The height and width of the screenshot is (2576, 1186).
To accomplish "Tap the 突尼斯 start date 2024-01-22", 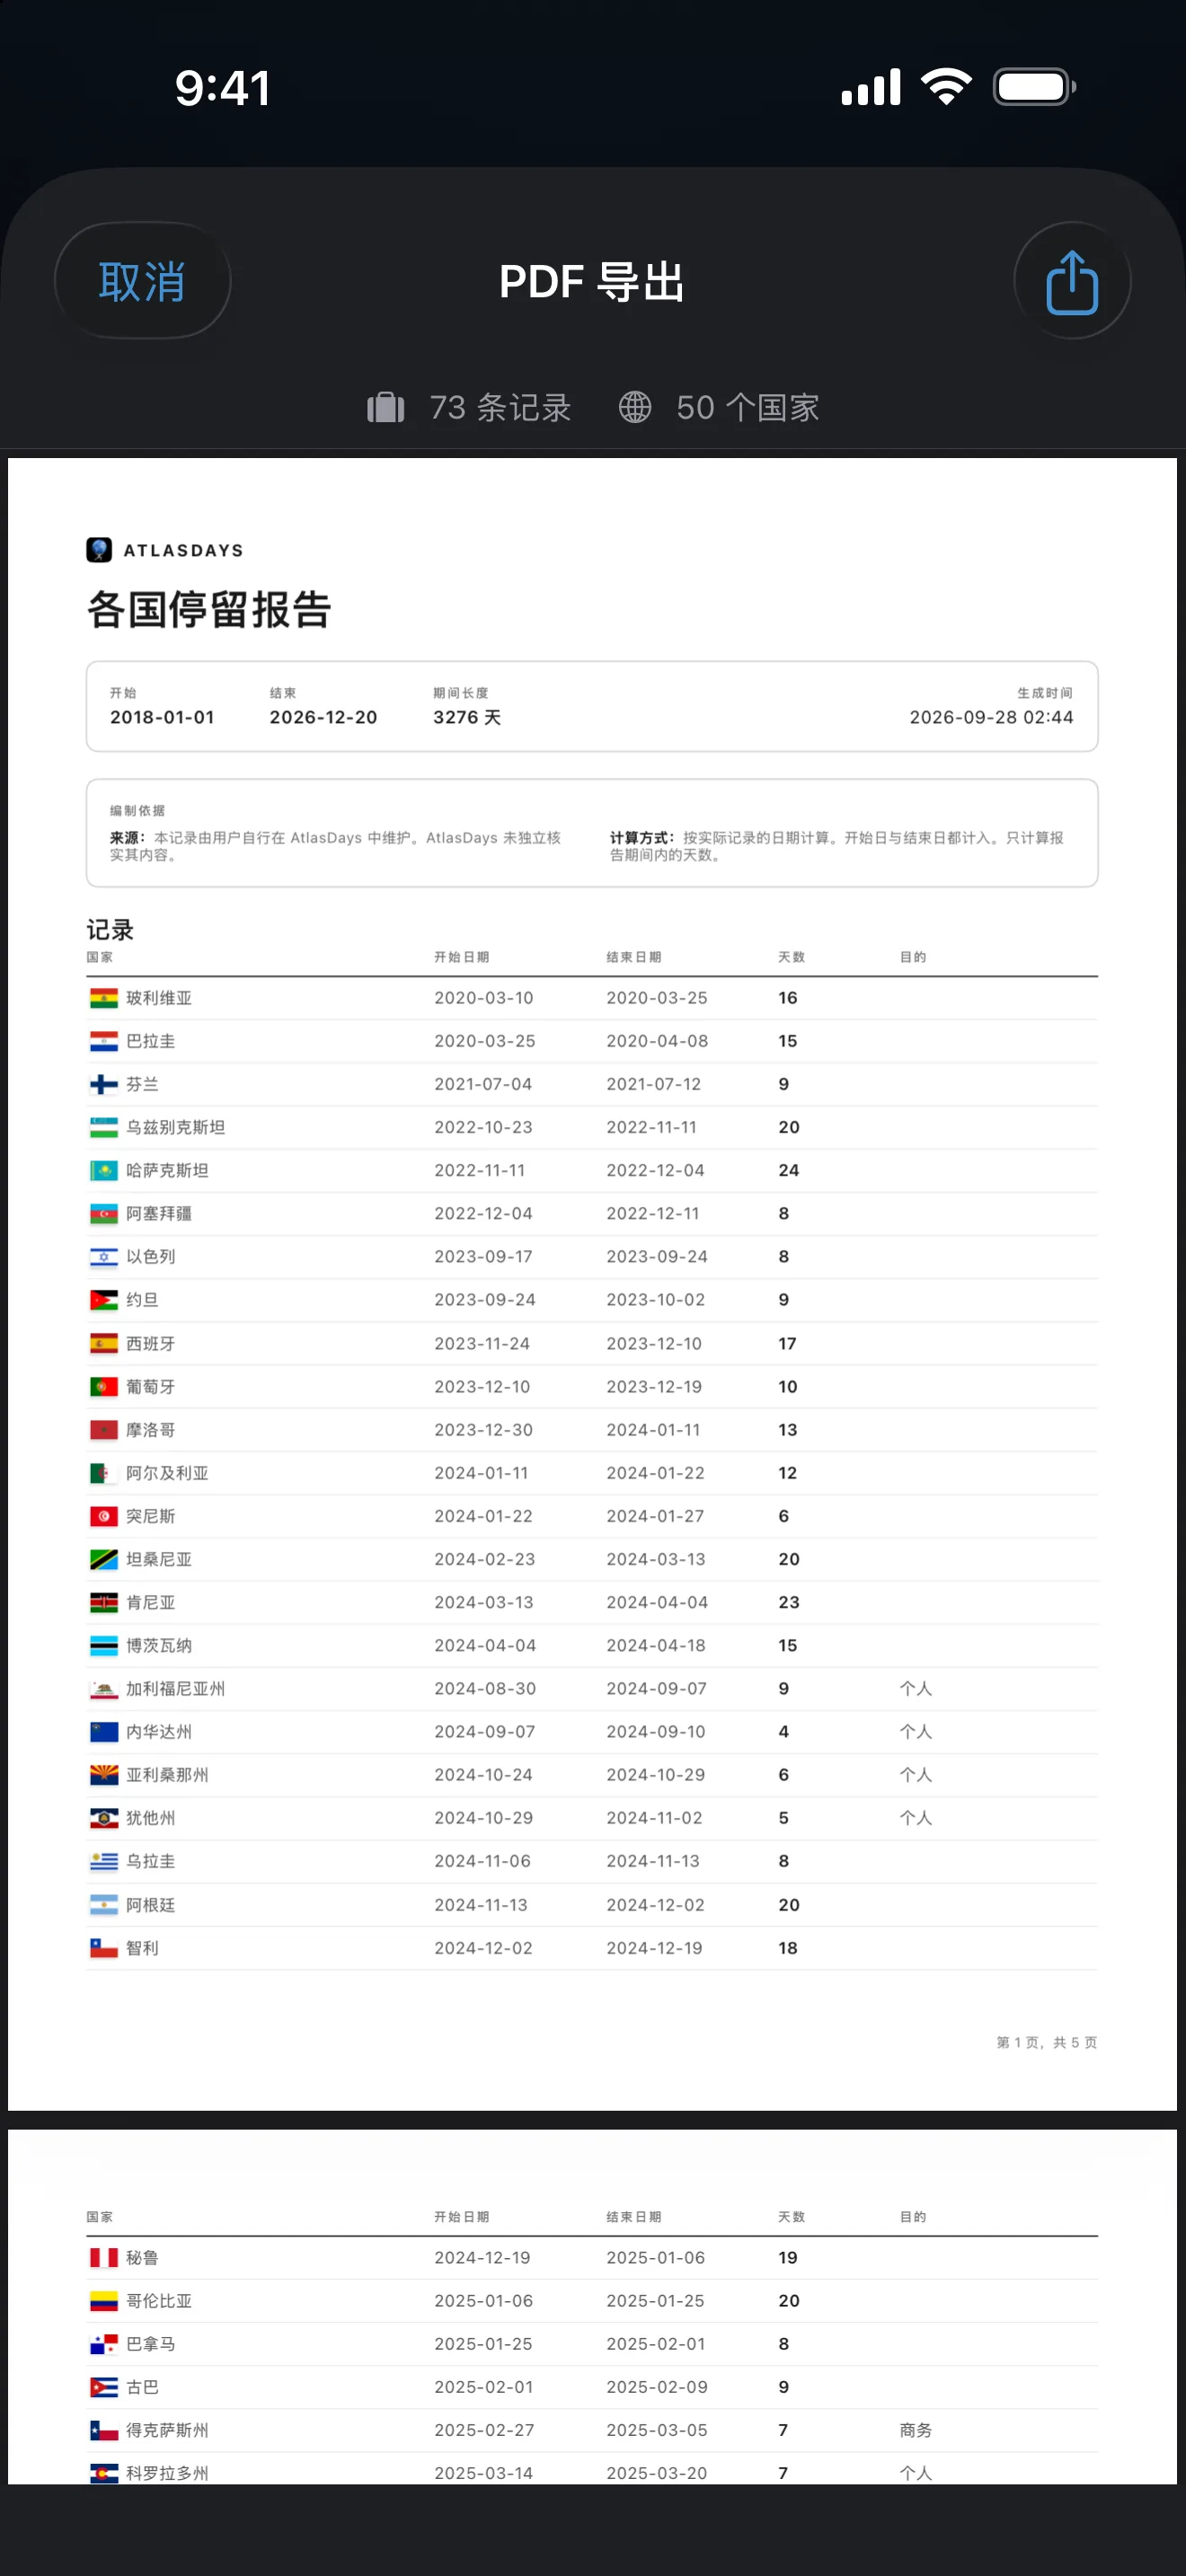I will tap(483, 1516).
